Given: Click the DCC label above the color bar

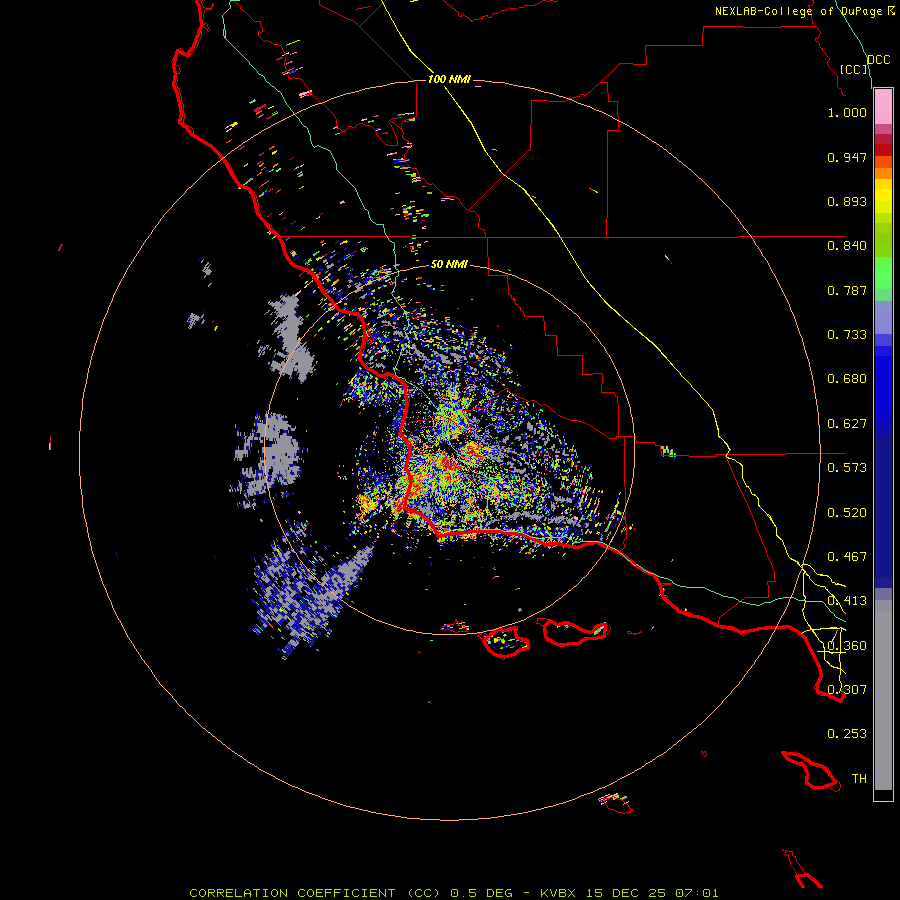Looking at the screenshot, I should 878,60.
